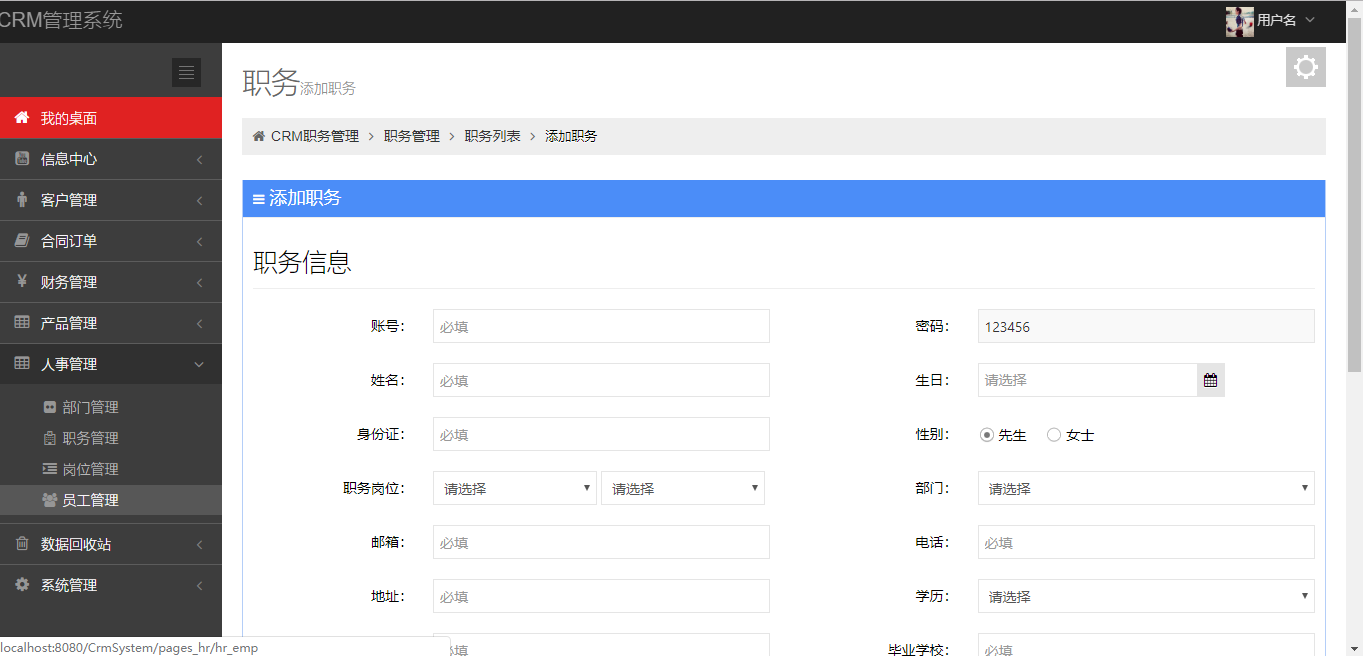
Task: Click the 员工管理 users icon
Action: 50,500
